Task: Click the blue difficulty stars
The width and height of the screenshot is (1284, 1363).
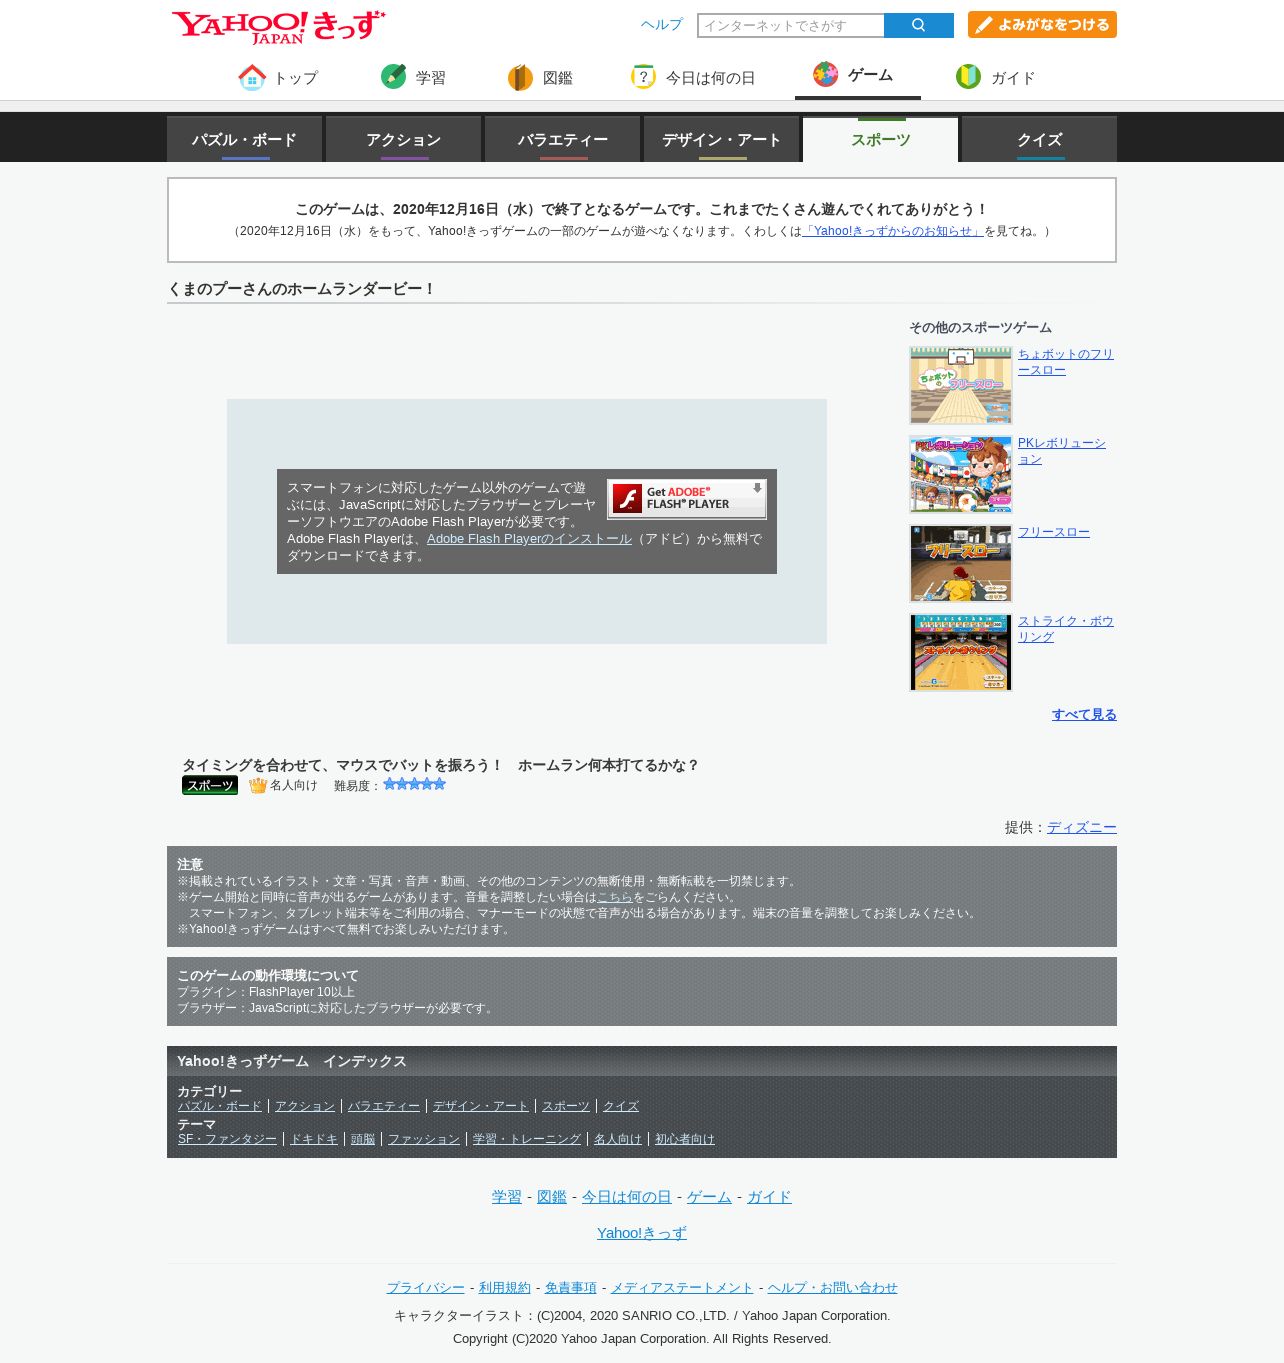Action: click(414, 784)
